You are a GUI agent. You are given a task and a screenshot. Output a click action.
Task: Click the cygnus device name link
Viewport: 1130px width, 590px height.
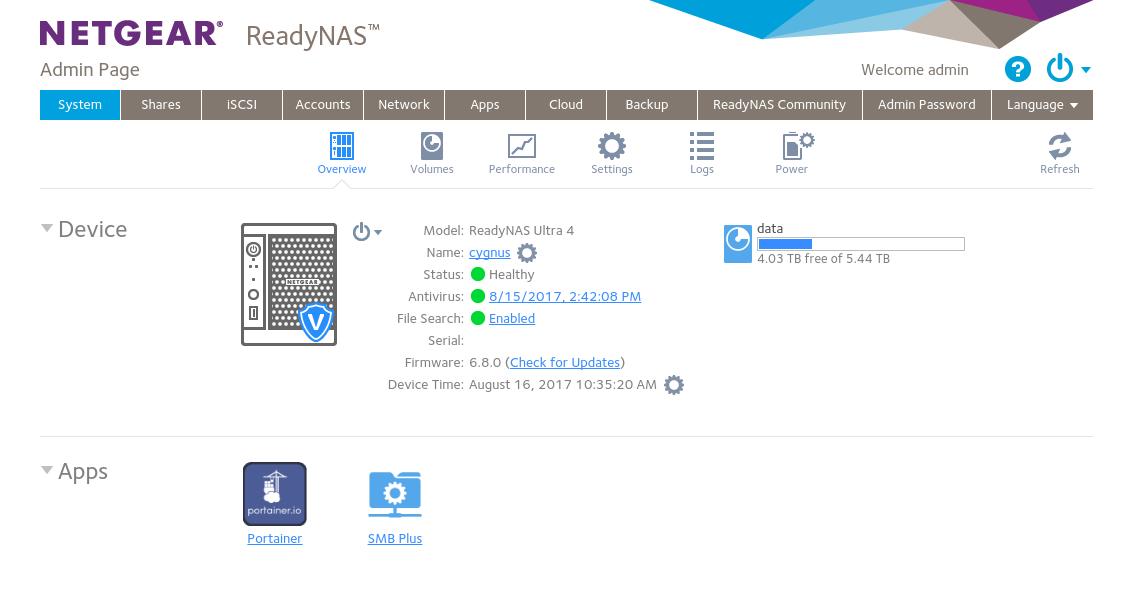[x=489, y=253]
